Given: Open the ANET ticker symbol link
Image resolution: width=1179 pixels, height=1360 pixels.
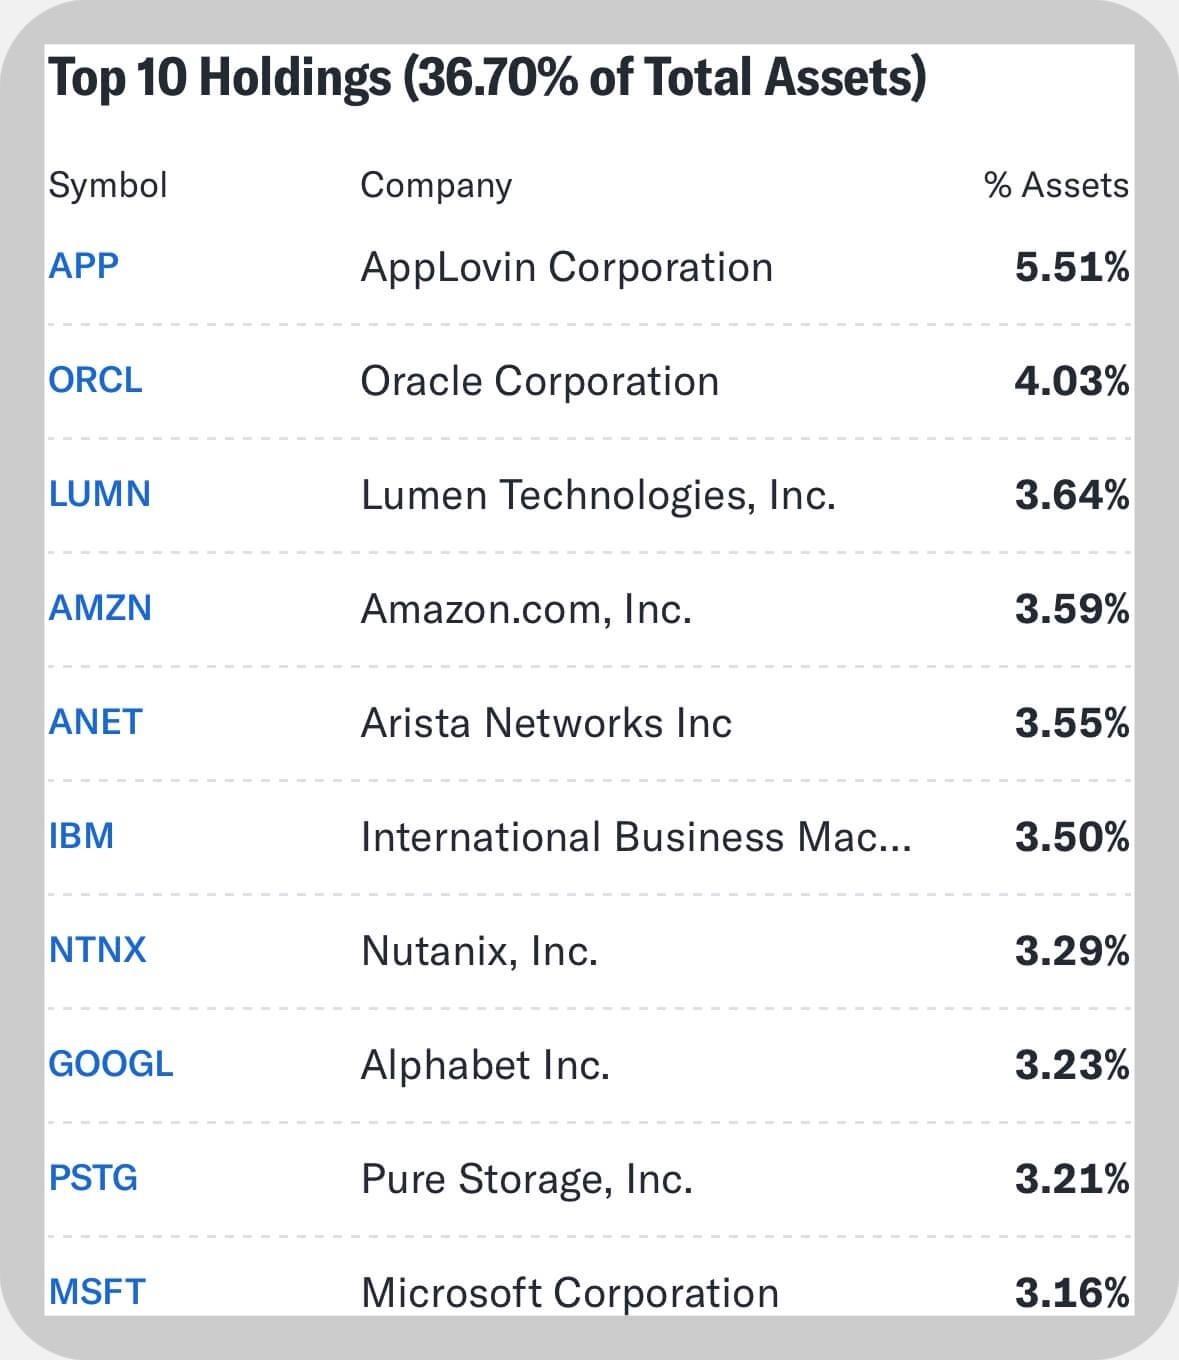Looking at the screenshot, I should [x=96, y=722].
